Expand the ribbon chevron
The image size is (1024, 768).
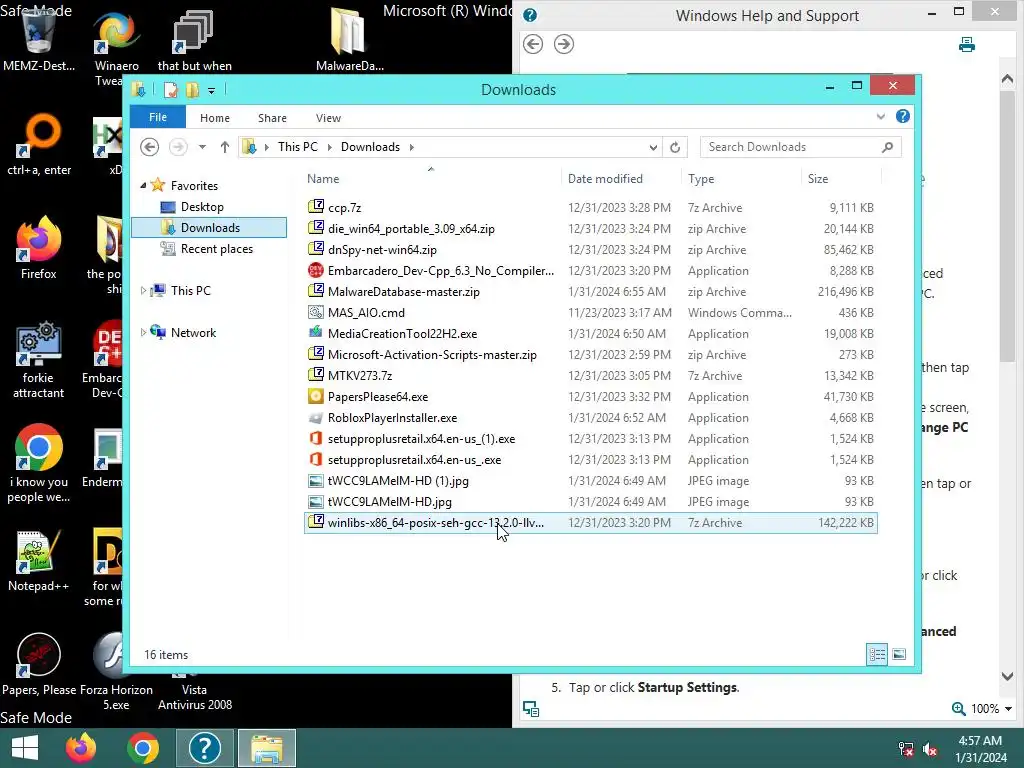[x=880, y=116]
